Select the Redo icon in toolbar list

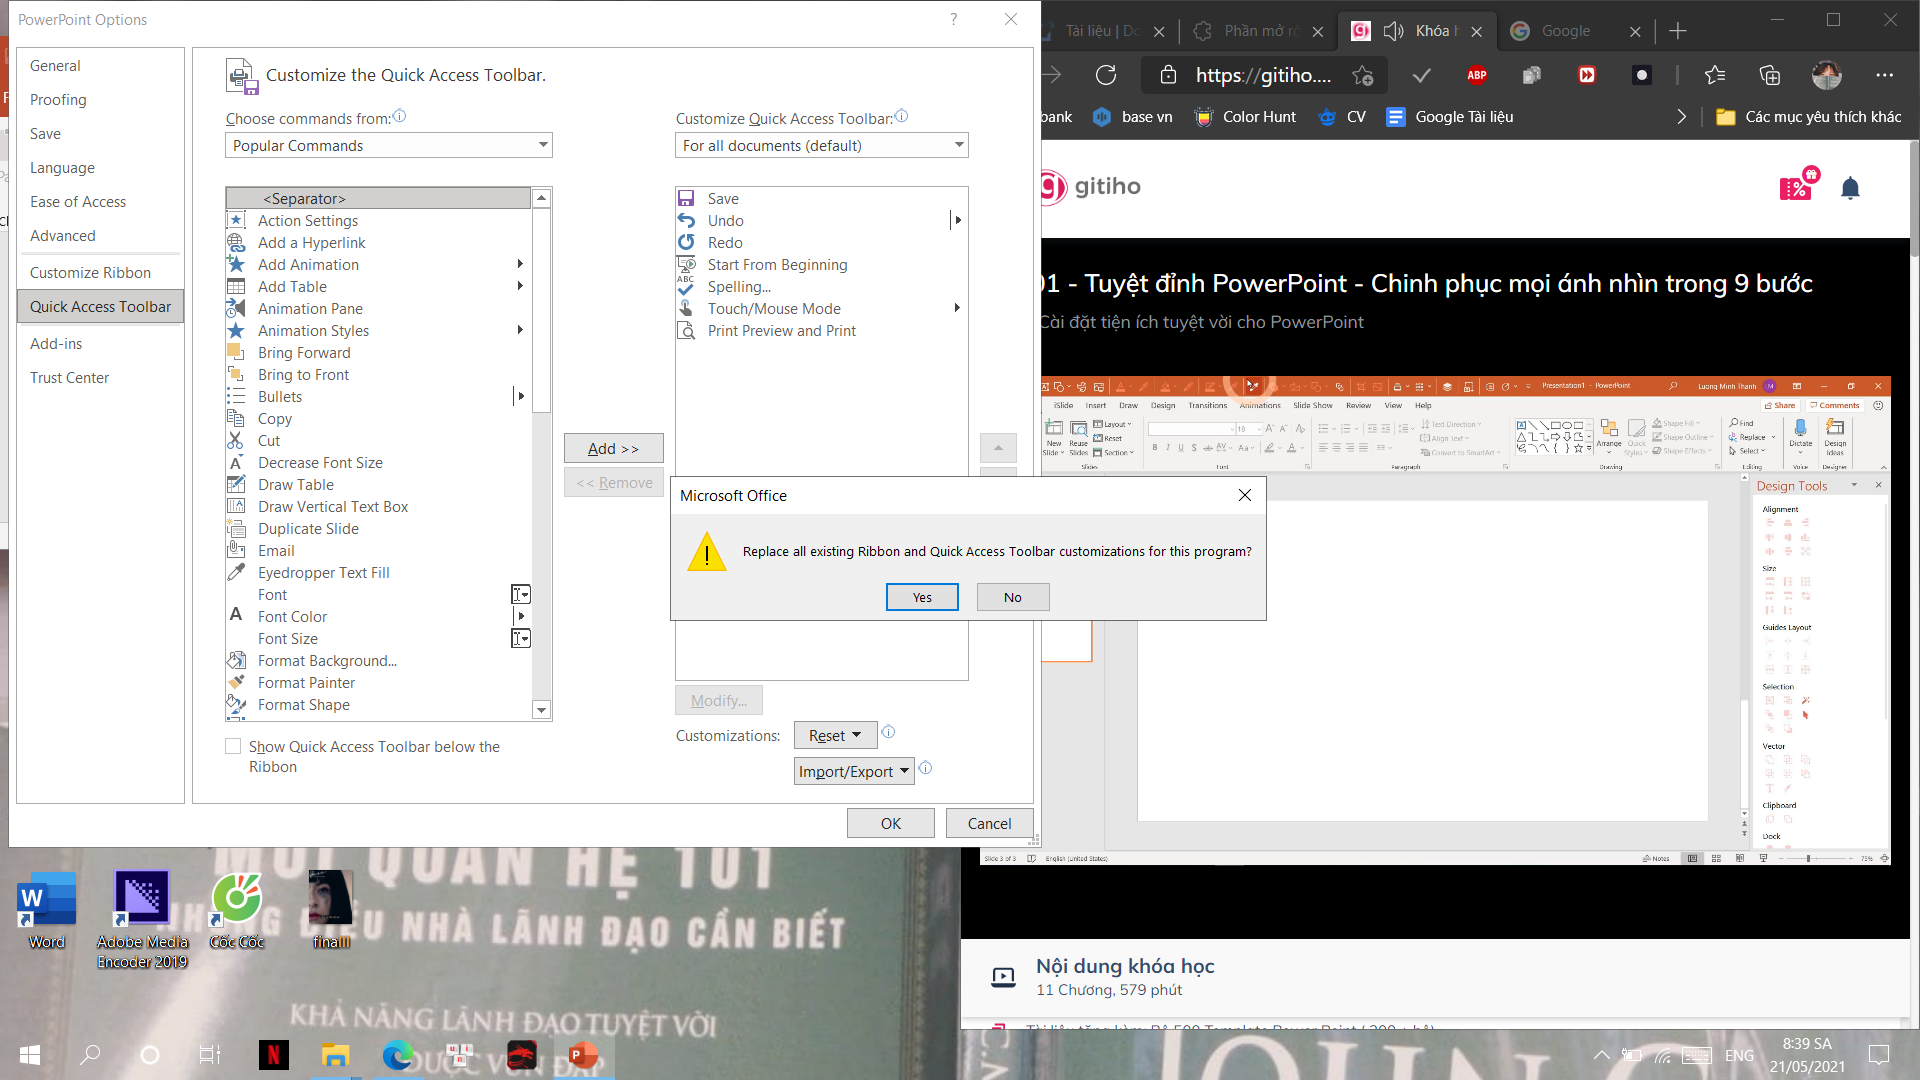coord(686,242)
